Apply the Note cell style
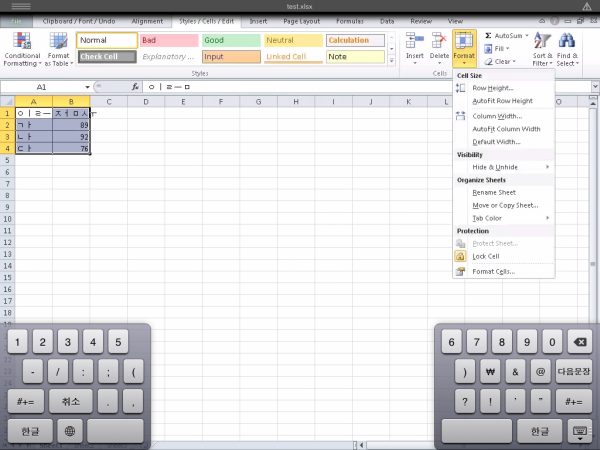 355,57
